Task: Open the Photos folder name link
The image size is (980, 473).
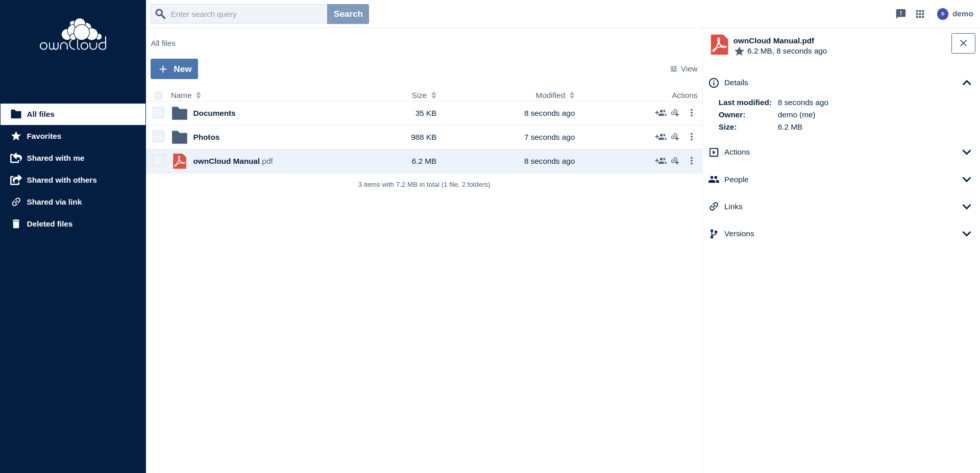Action: pyautogui.click(x=206, y=137)
